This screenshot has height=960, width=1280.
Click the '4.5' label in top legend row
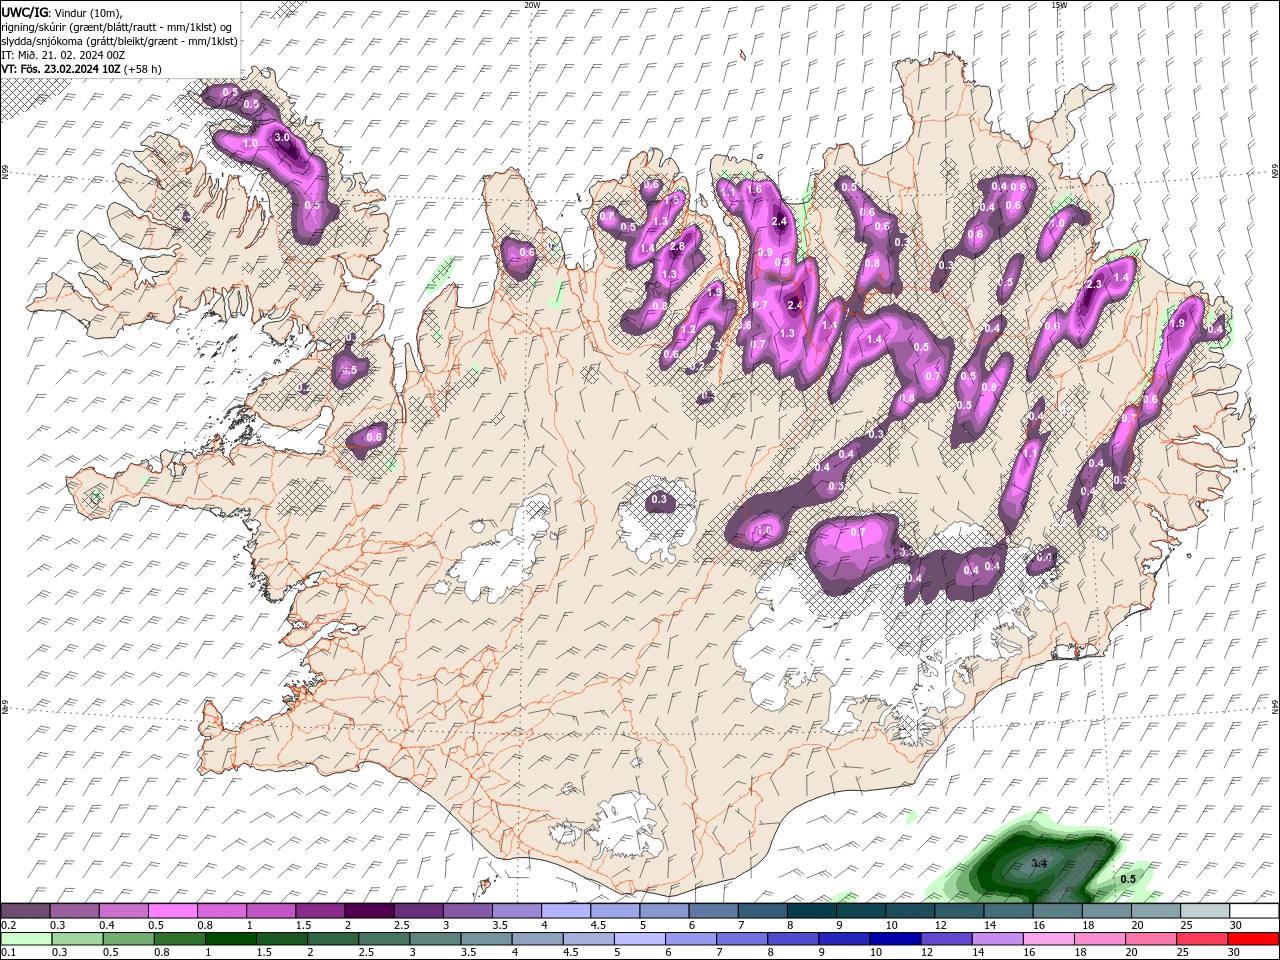pos(598,925)
